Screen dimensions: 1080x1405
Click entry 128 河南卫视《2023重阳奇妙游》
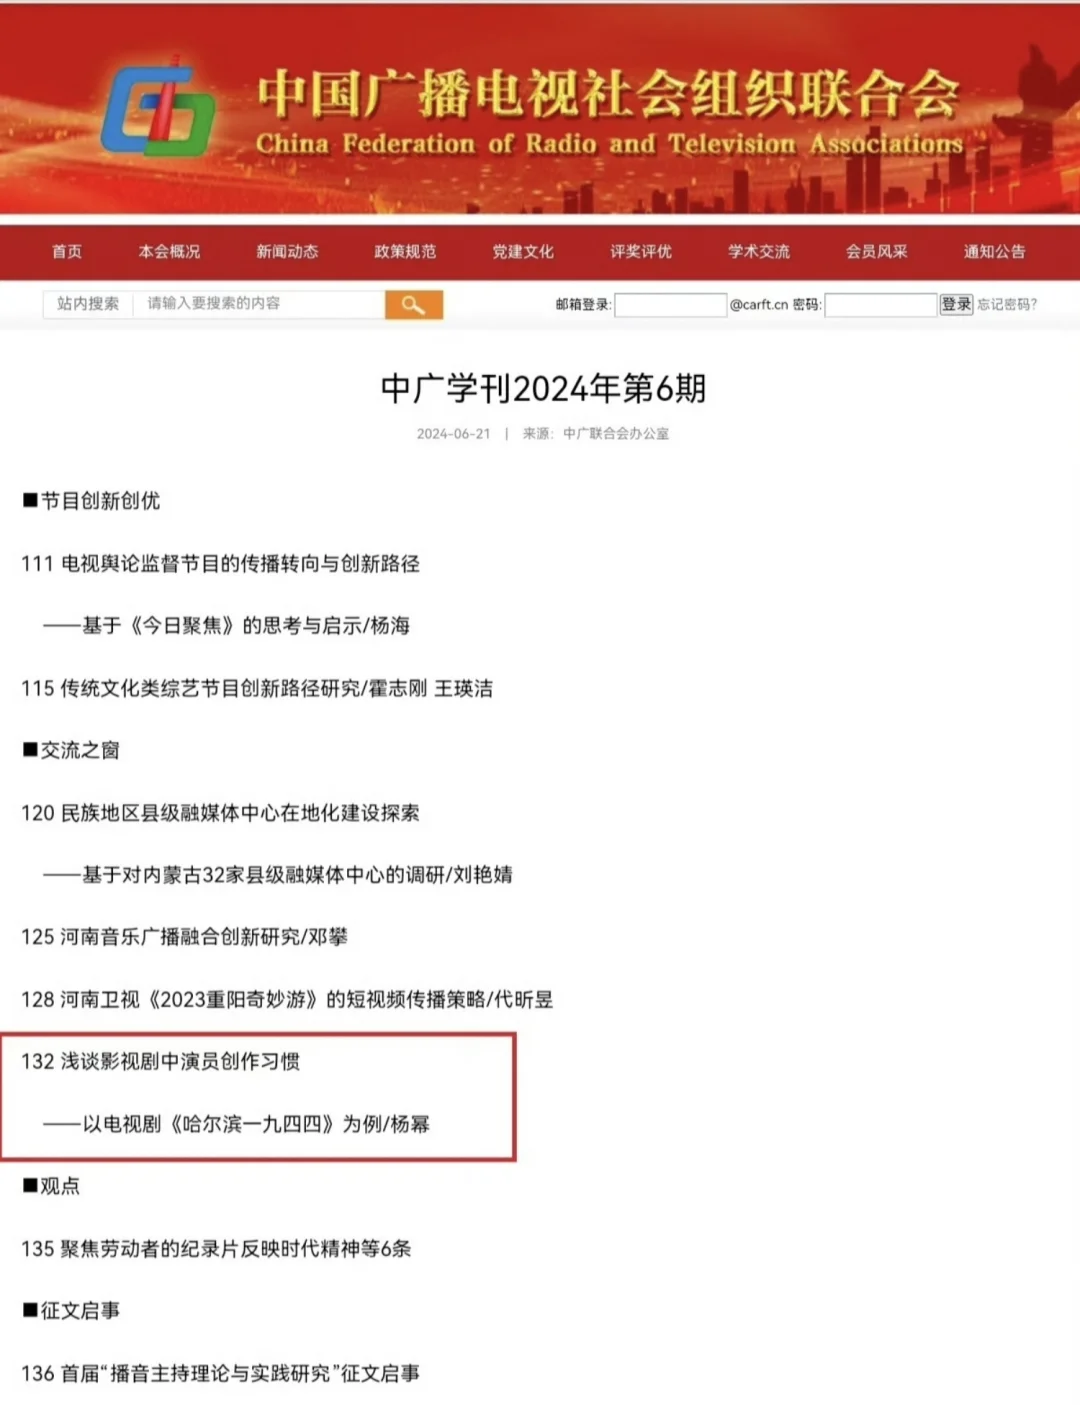coord(287,1000)
